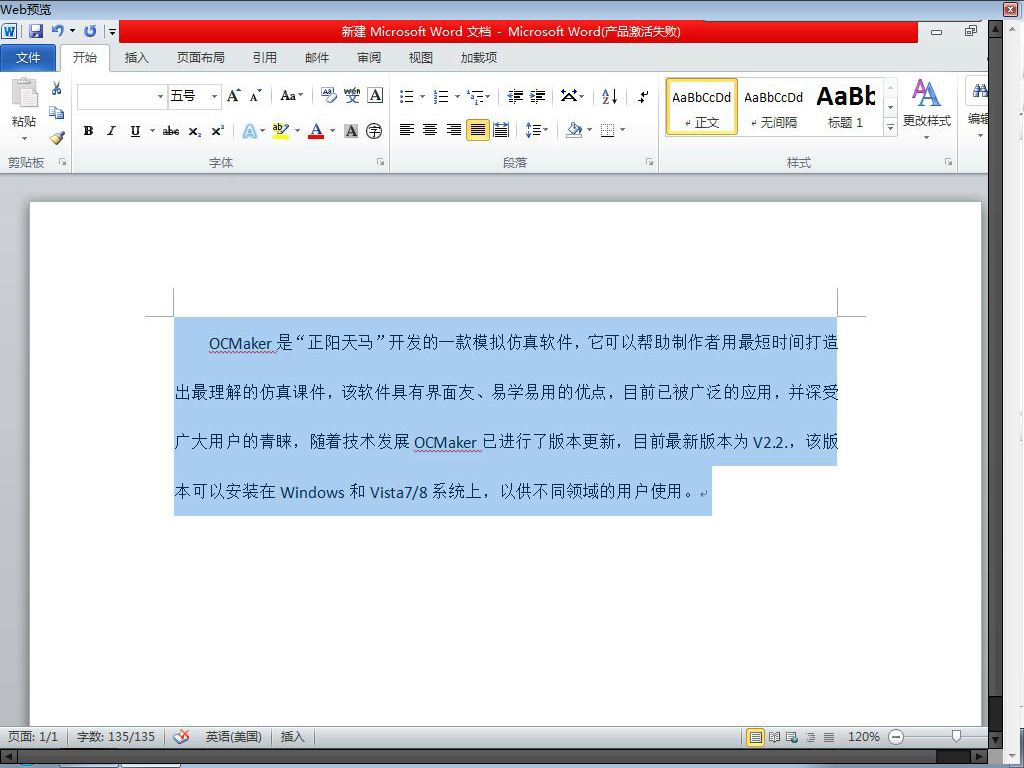Apply subscript formatting

(195, 131)
